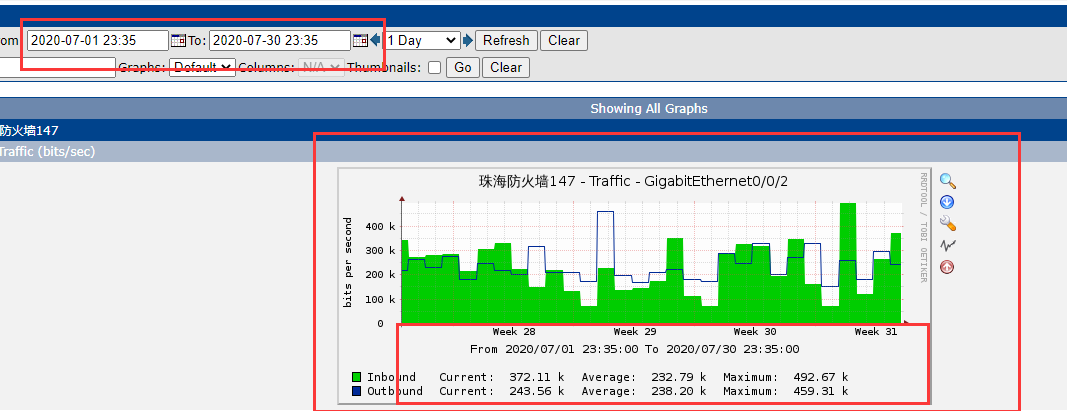The image size is (1067, 411).
Task: Click the Week 29 axis label
Action: (635, 332)
